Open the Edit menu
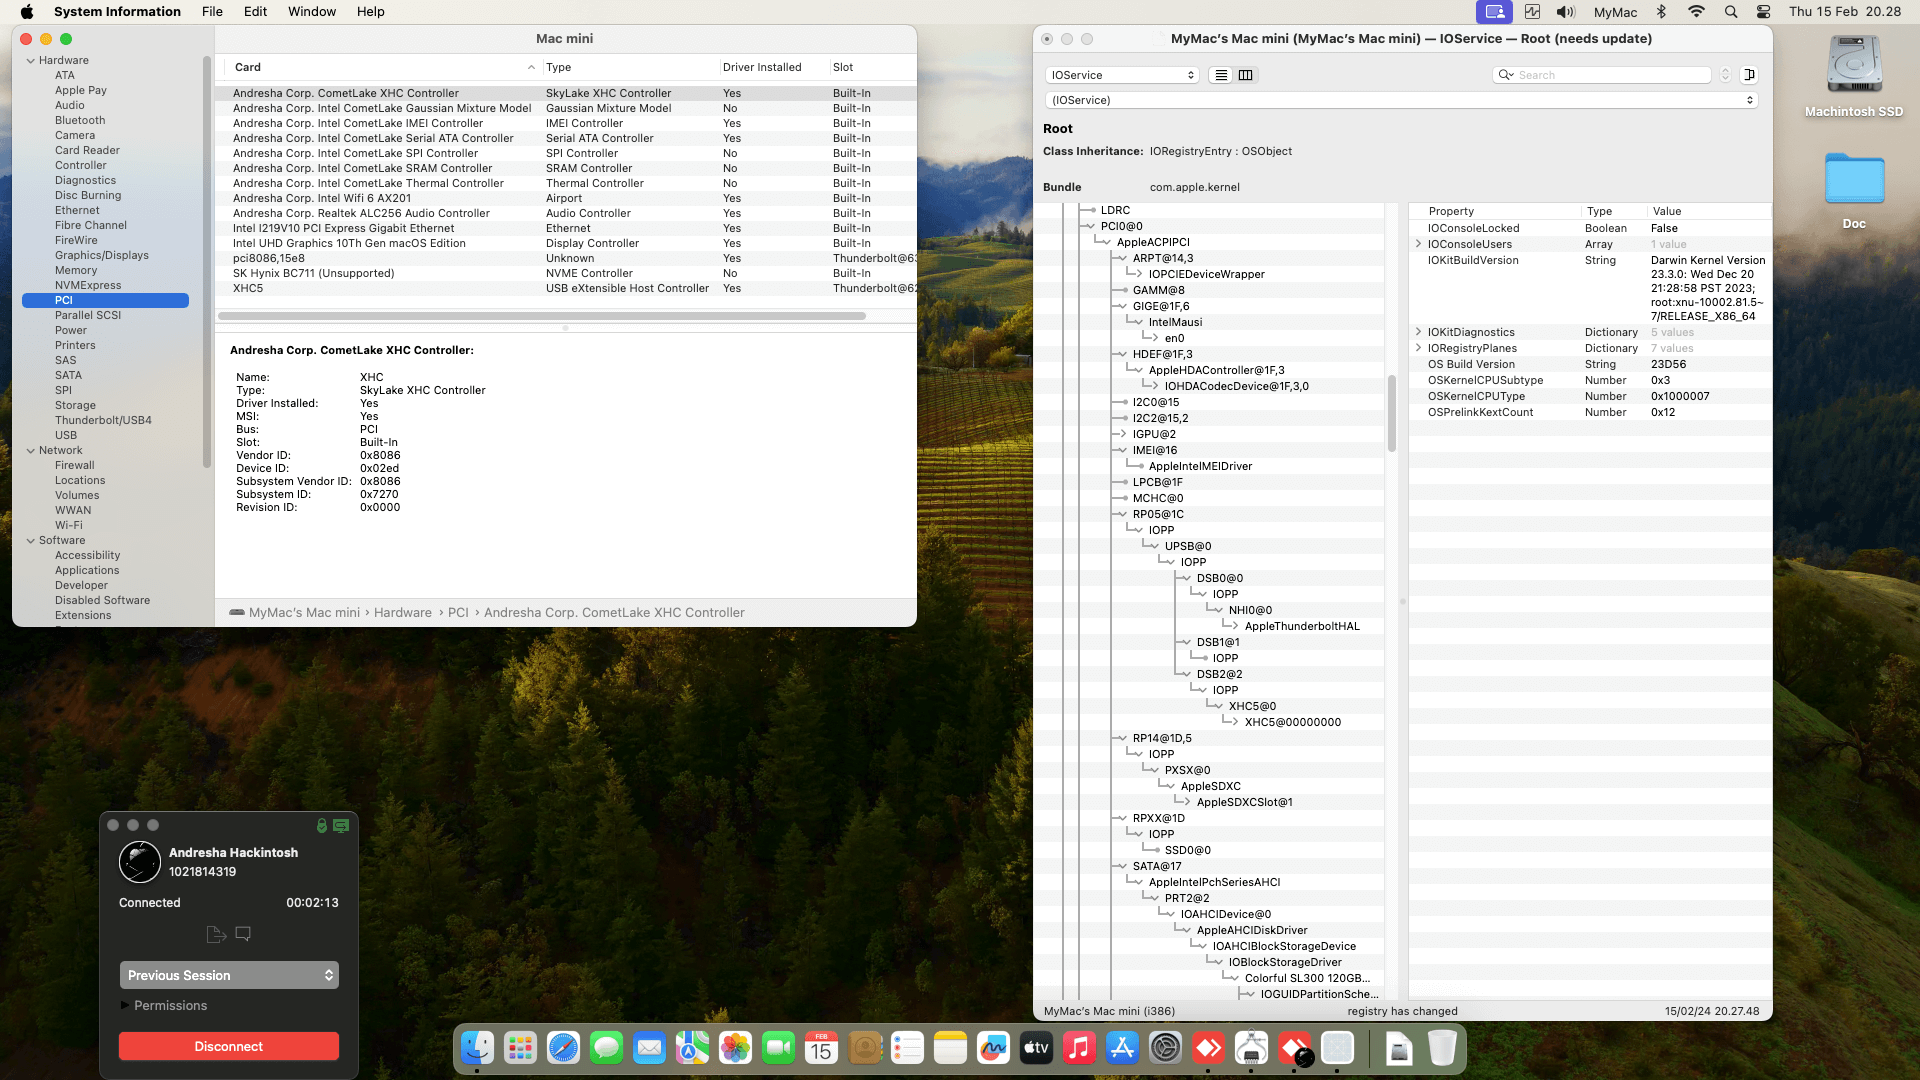 coord(255,12)
